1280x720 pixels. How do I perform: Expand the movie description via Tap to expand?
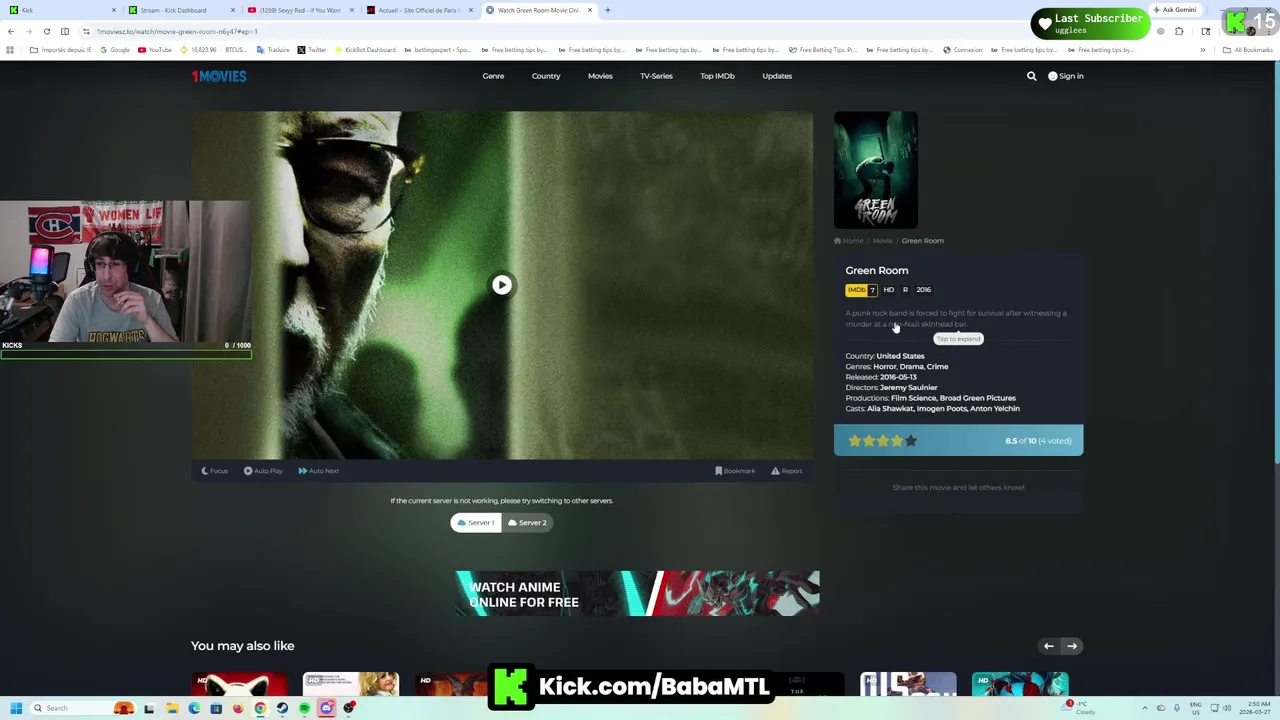click(958, 339)
